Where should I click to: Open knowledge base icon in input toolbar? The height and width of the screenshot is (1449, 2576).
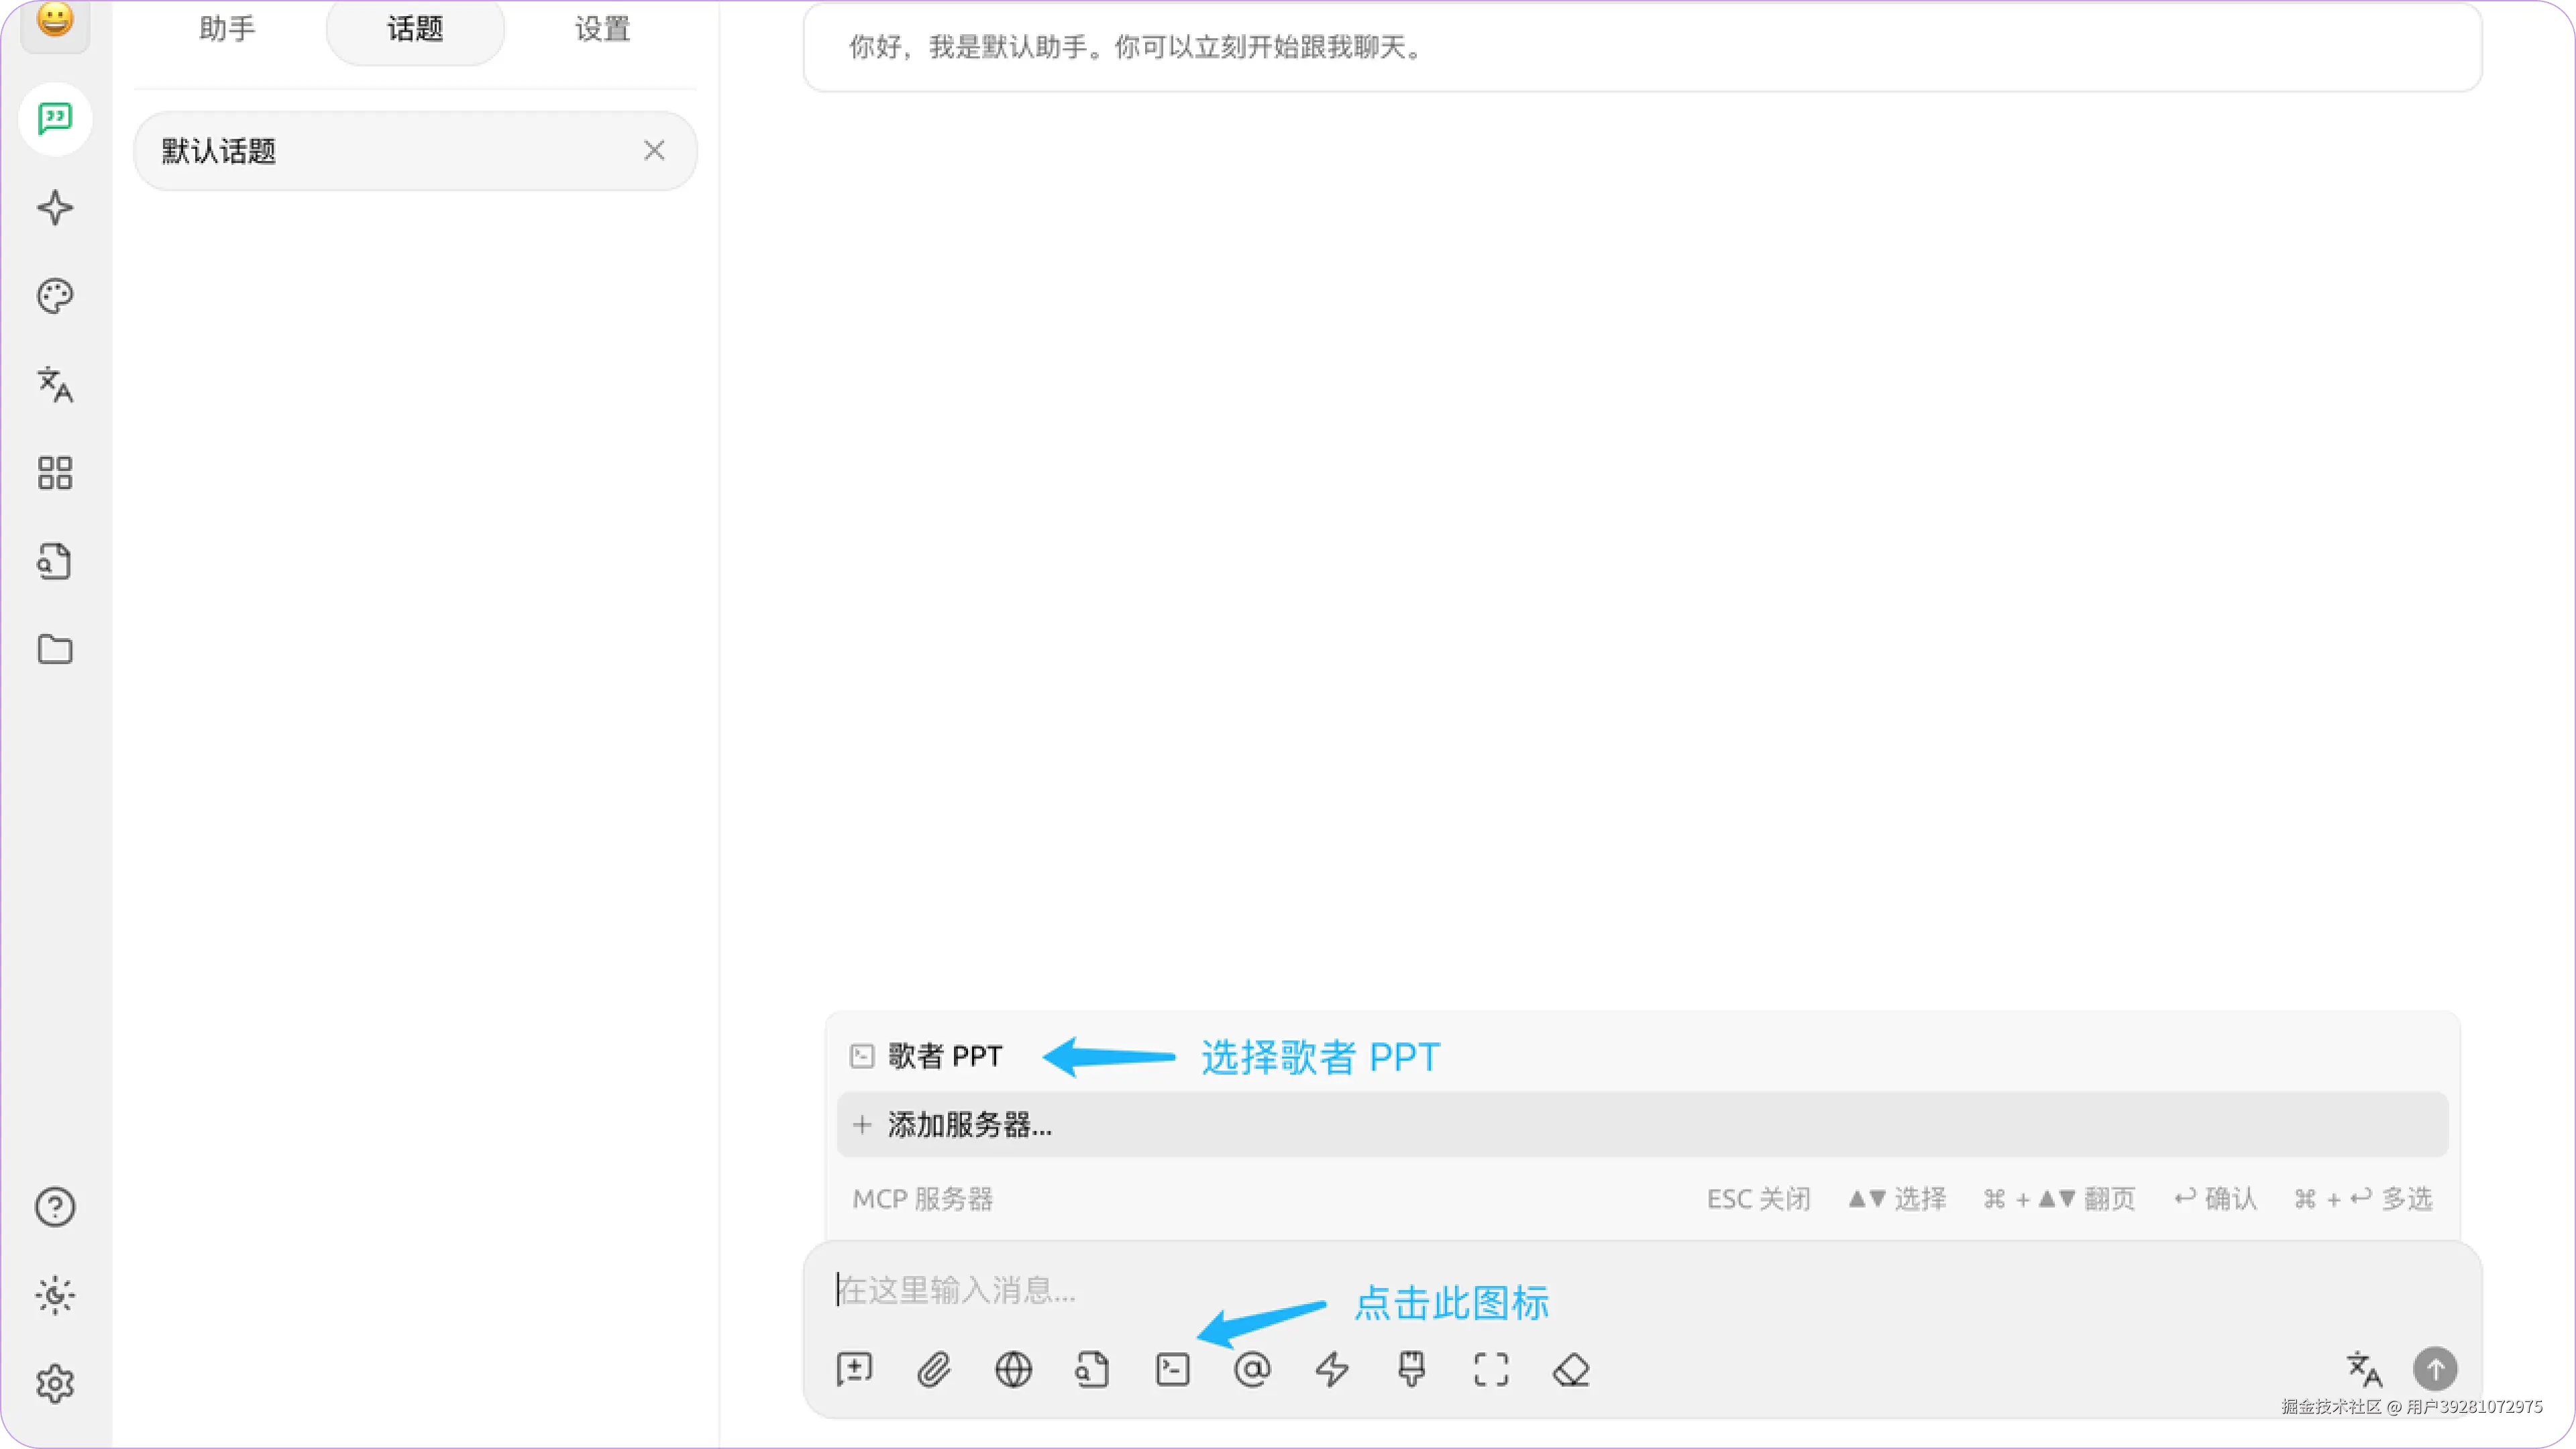pyautogui.click(x=1092, y=1369)
